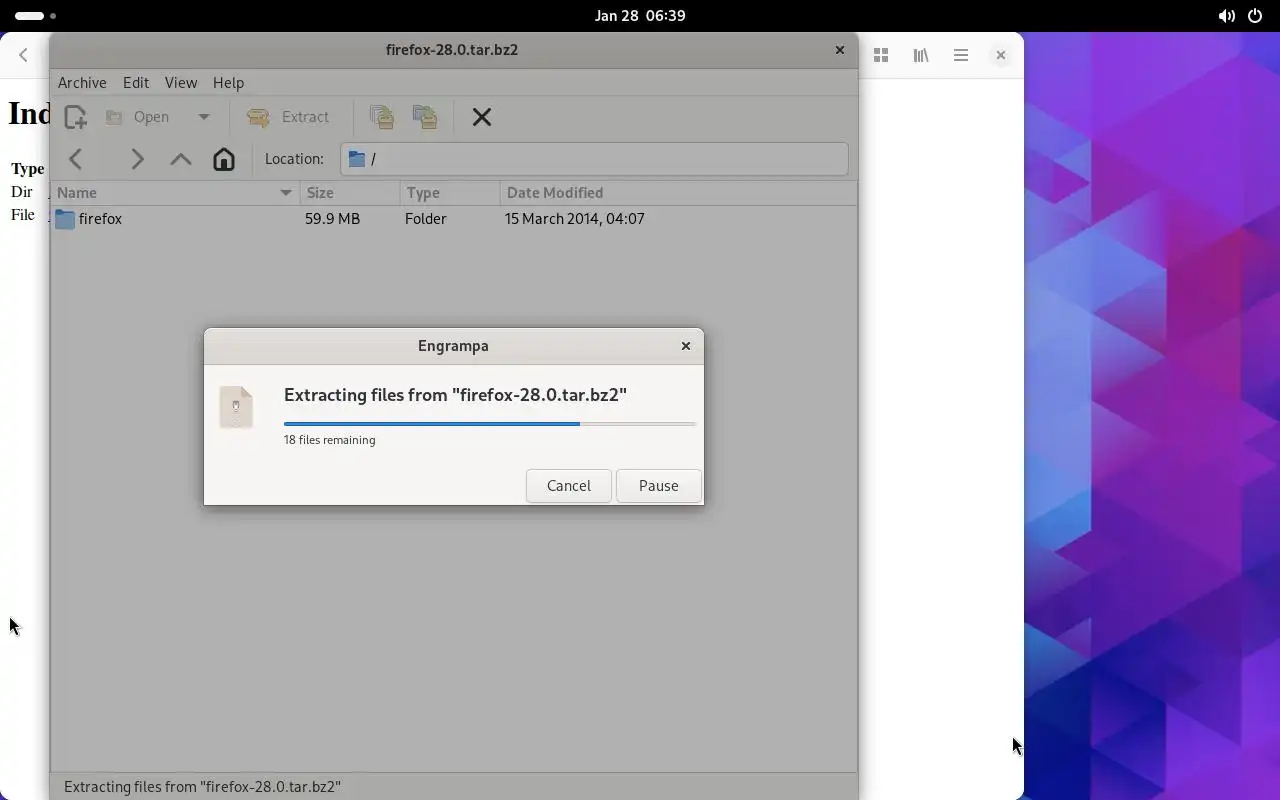Close the firefox-28.0.tar.bz2 window
The width and height of the screenshot is (1280, 800).
click(x=840, y=50)
